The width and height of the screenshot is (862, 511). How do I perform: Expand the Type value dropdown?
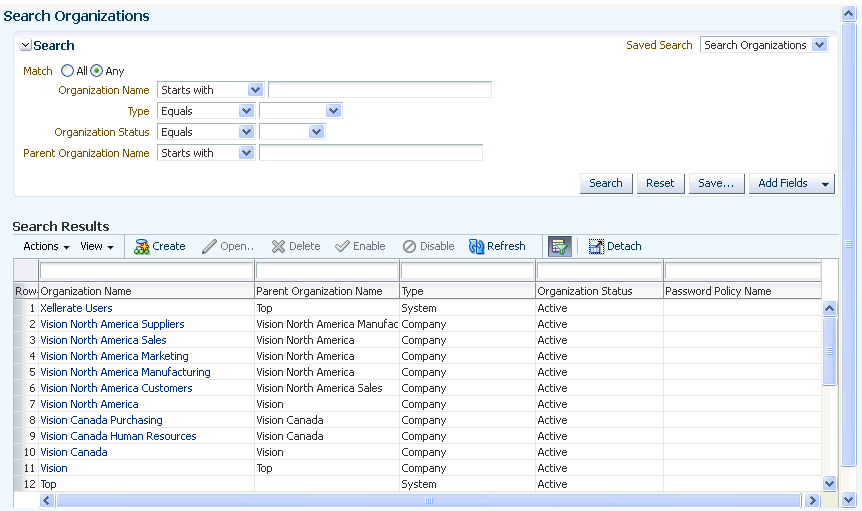coord(333,111)
